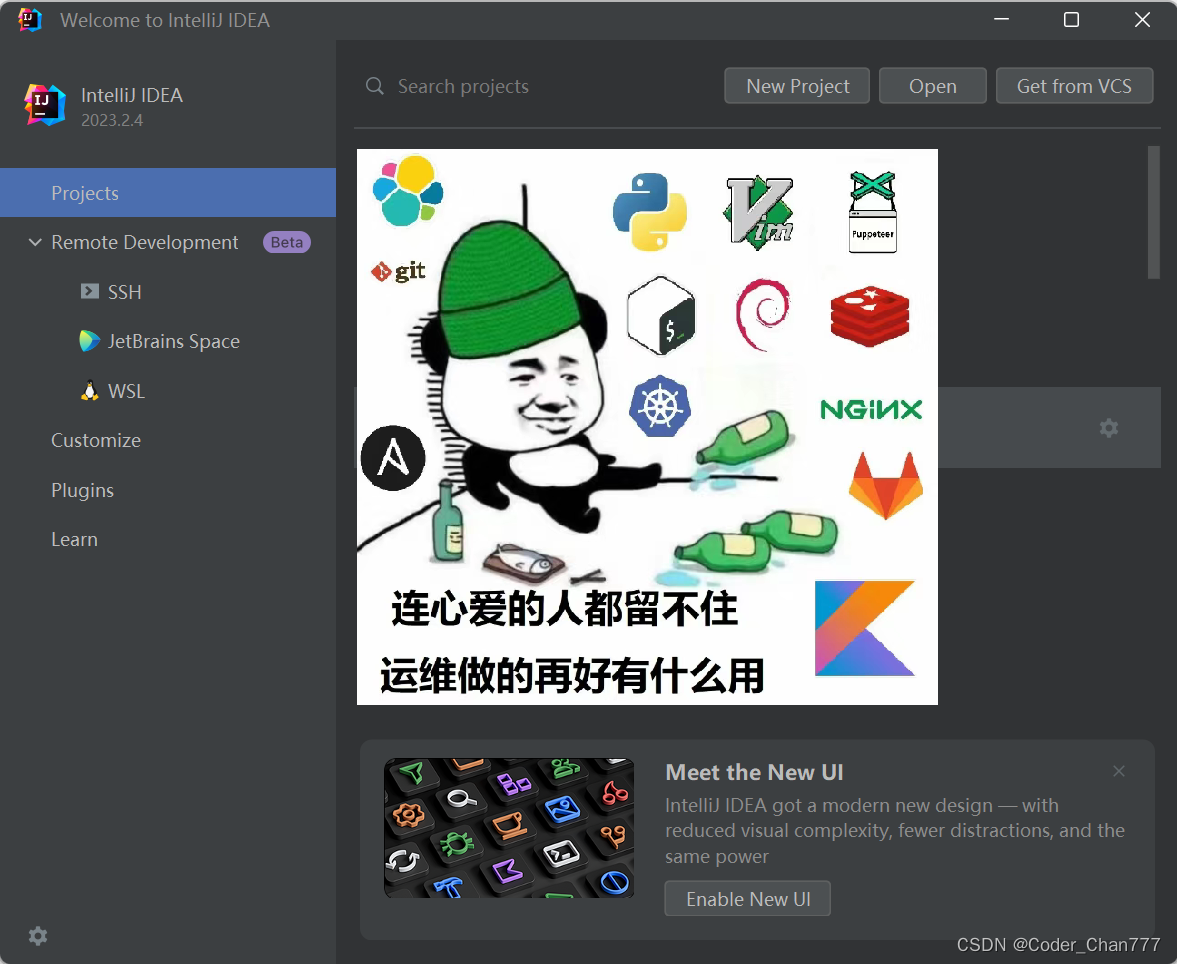Open the Projects section
Screen dimensions: 1177x964
pos(167,193)
